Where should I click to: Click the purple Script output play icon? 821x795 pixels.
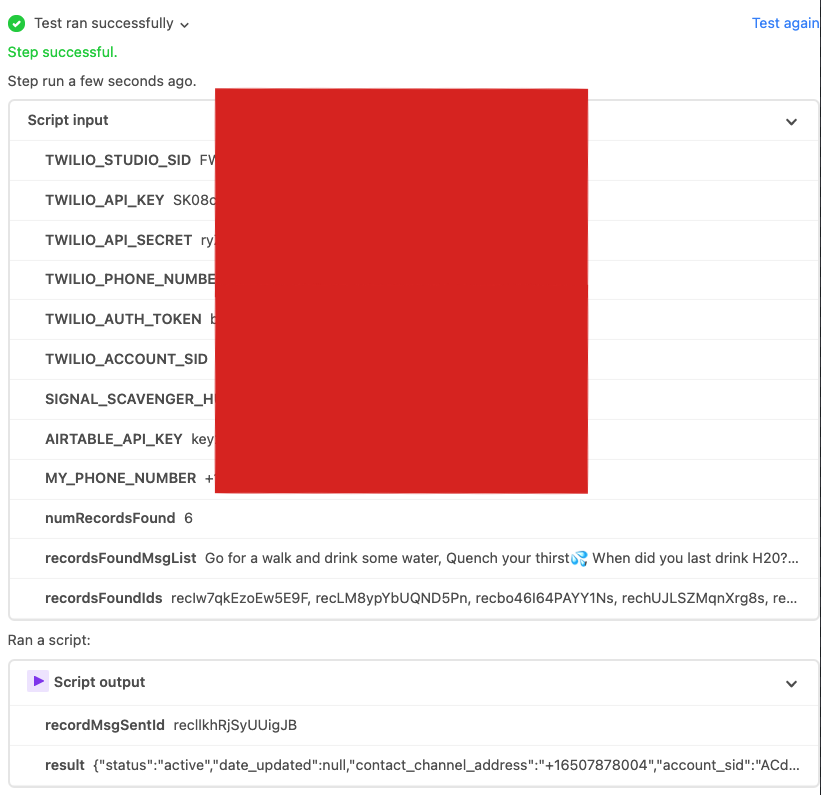(x=37, y=682)
